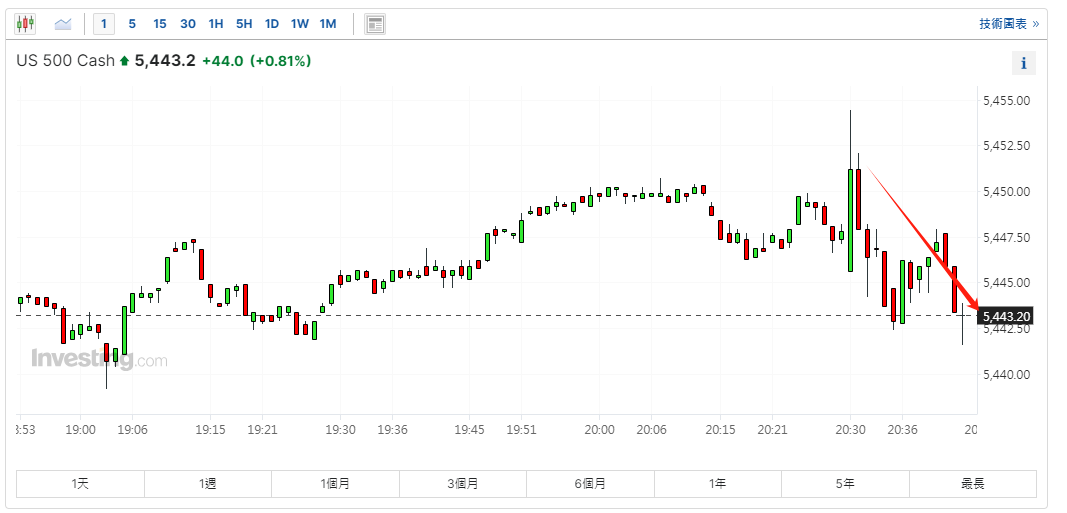Select the candlestick chart type icon
Screen dimensions: 1067x513
pos(25,23)
